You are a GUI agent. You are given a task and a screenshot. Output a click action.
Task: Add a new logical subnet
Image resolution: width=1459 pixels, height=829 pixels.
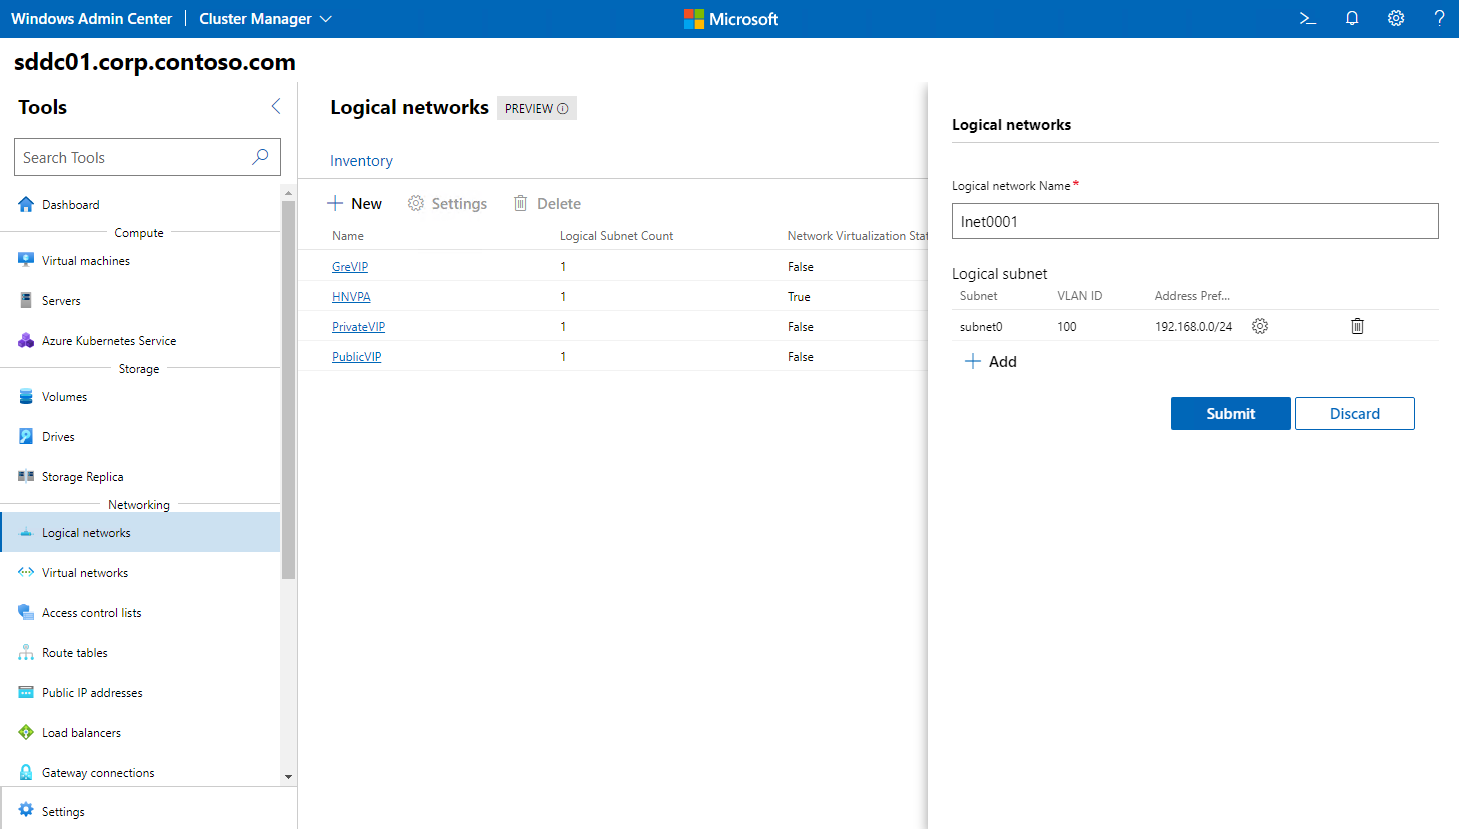click(x=990, y=361)
